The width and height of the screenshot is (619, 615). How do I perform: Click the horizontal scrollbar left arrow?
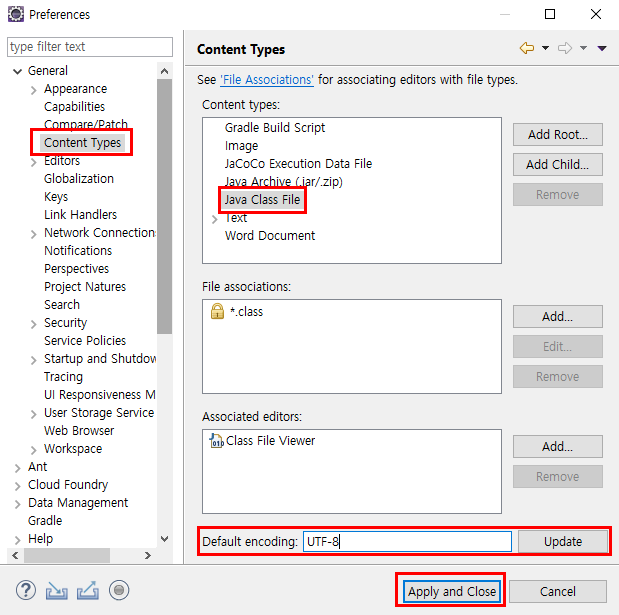point(15,555)
